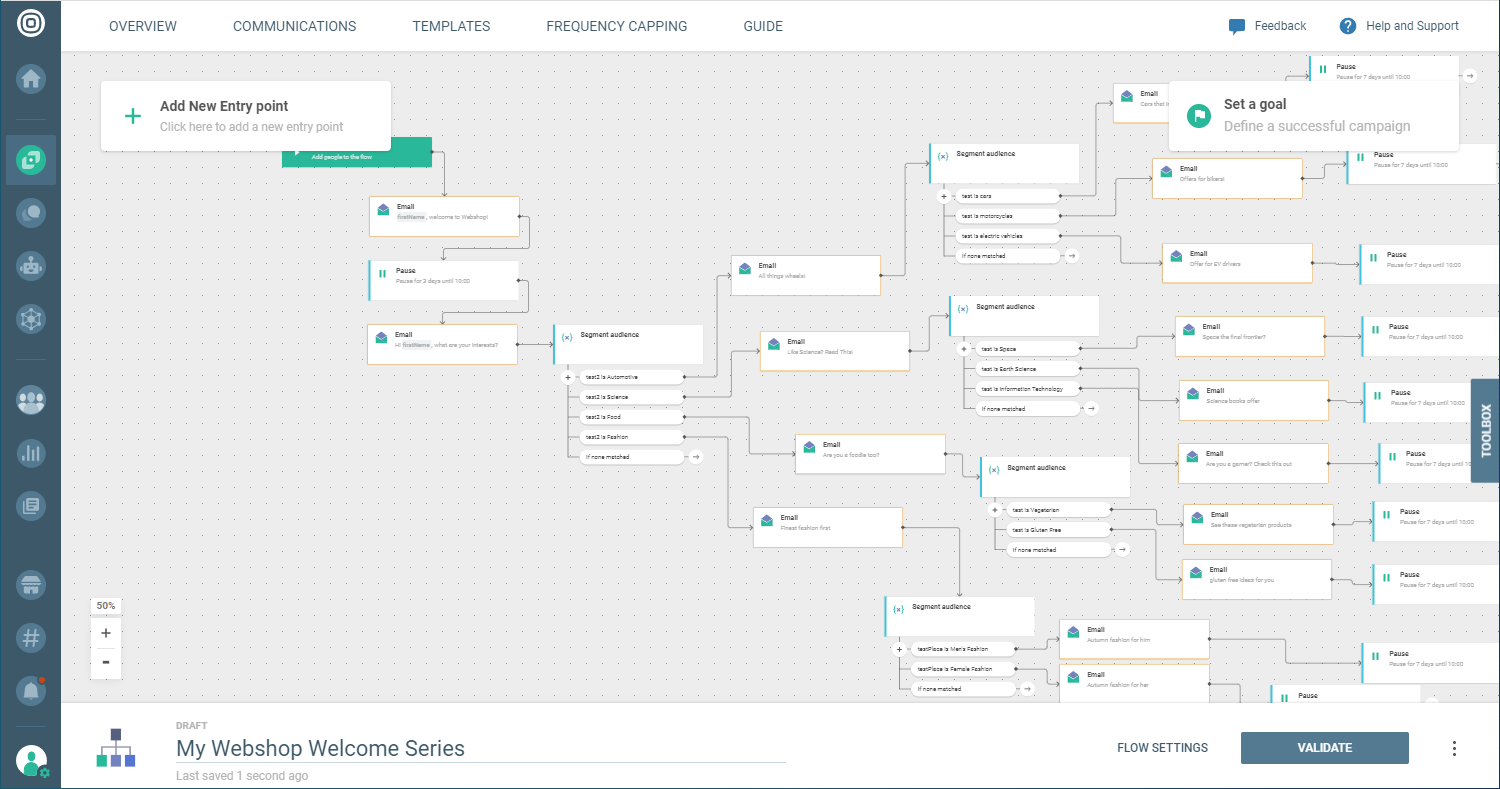Click the user account avatar icon
This screenshot has height=789, width=1500.
(31, 762)
